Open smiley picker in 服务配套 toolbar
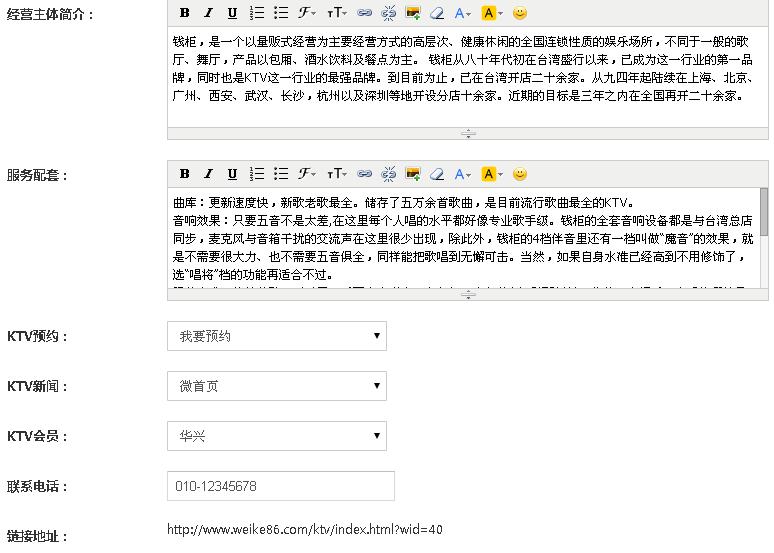This screenshot has width=774, height=553. coord(520,174)
